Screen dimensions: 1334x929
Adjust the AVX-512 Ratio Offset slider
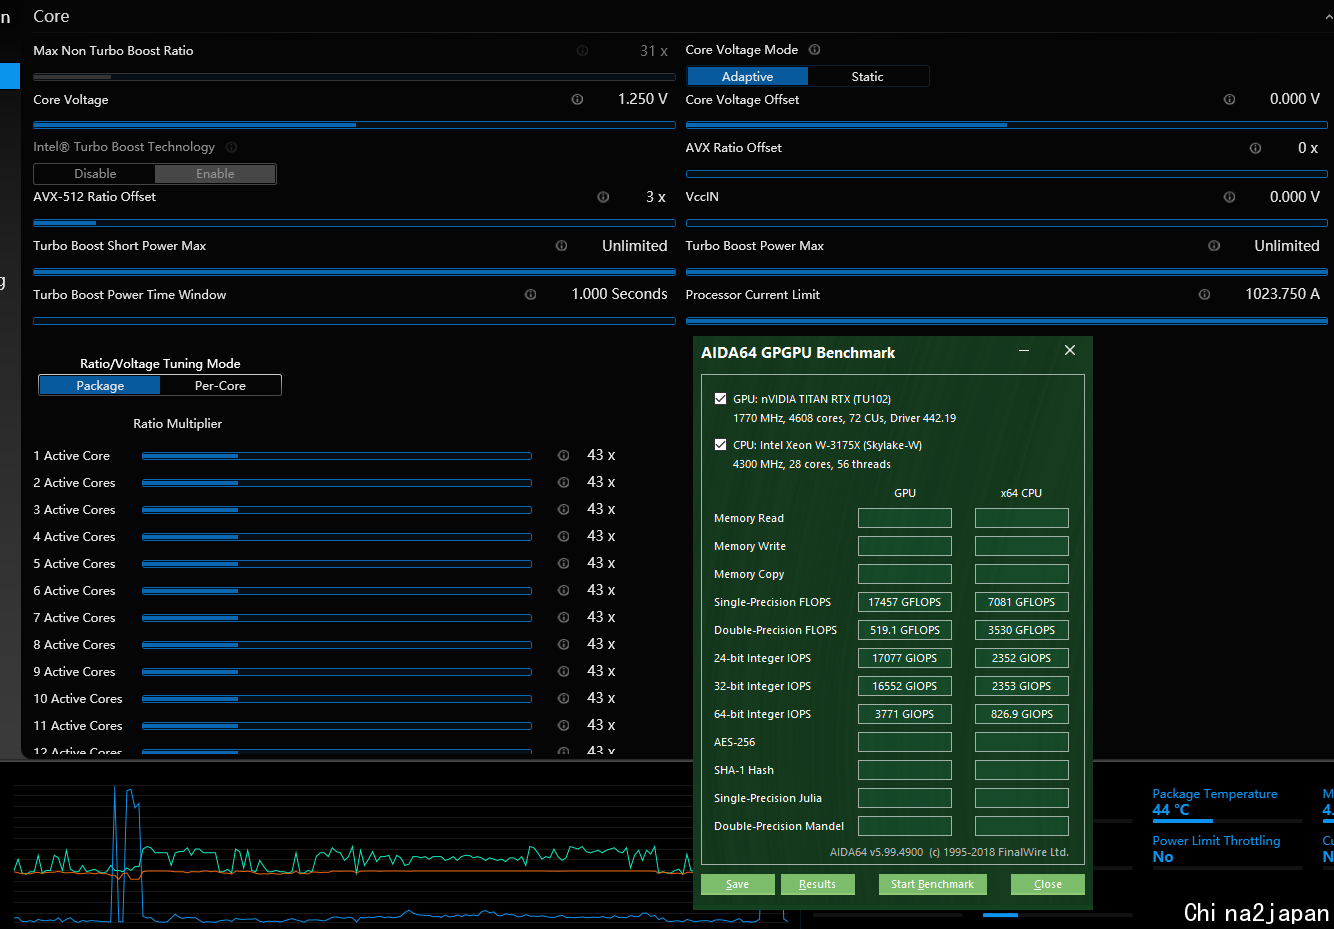point(354,223)
